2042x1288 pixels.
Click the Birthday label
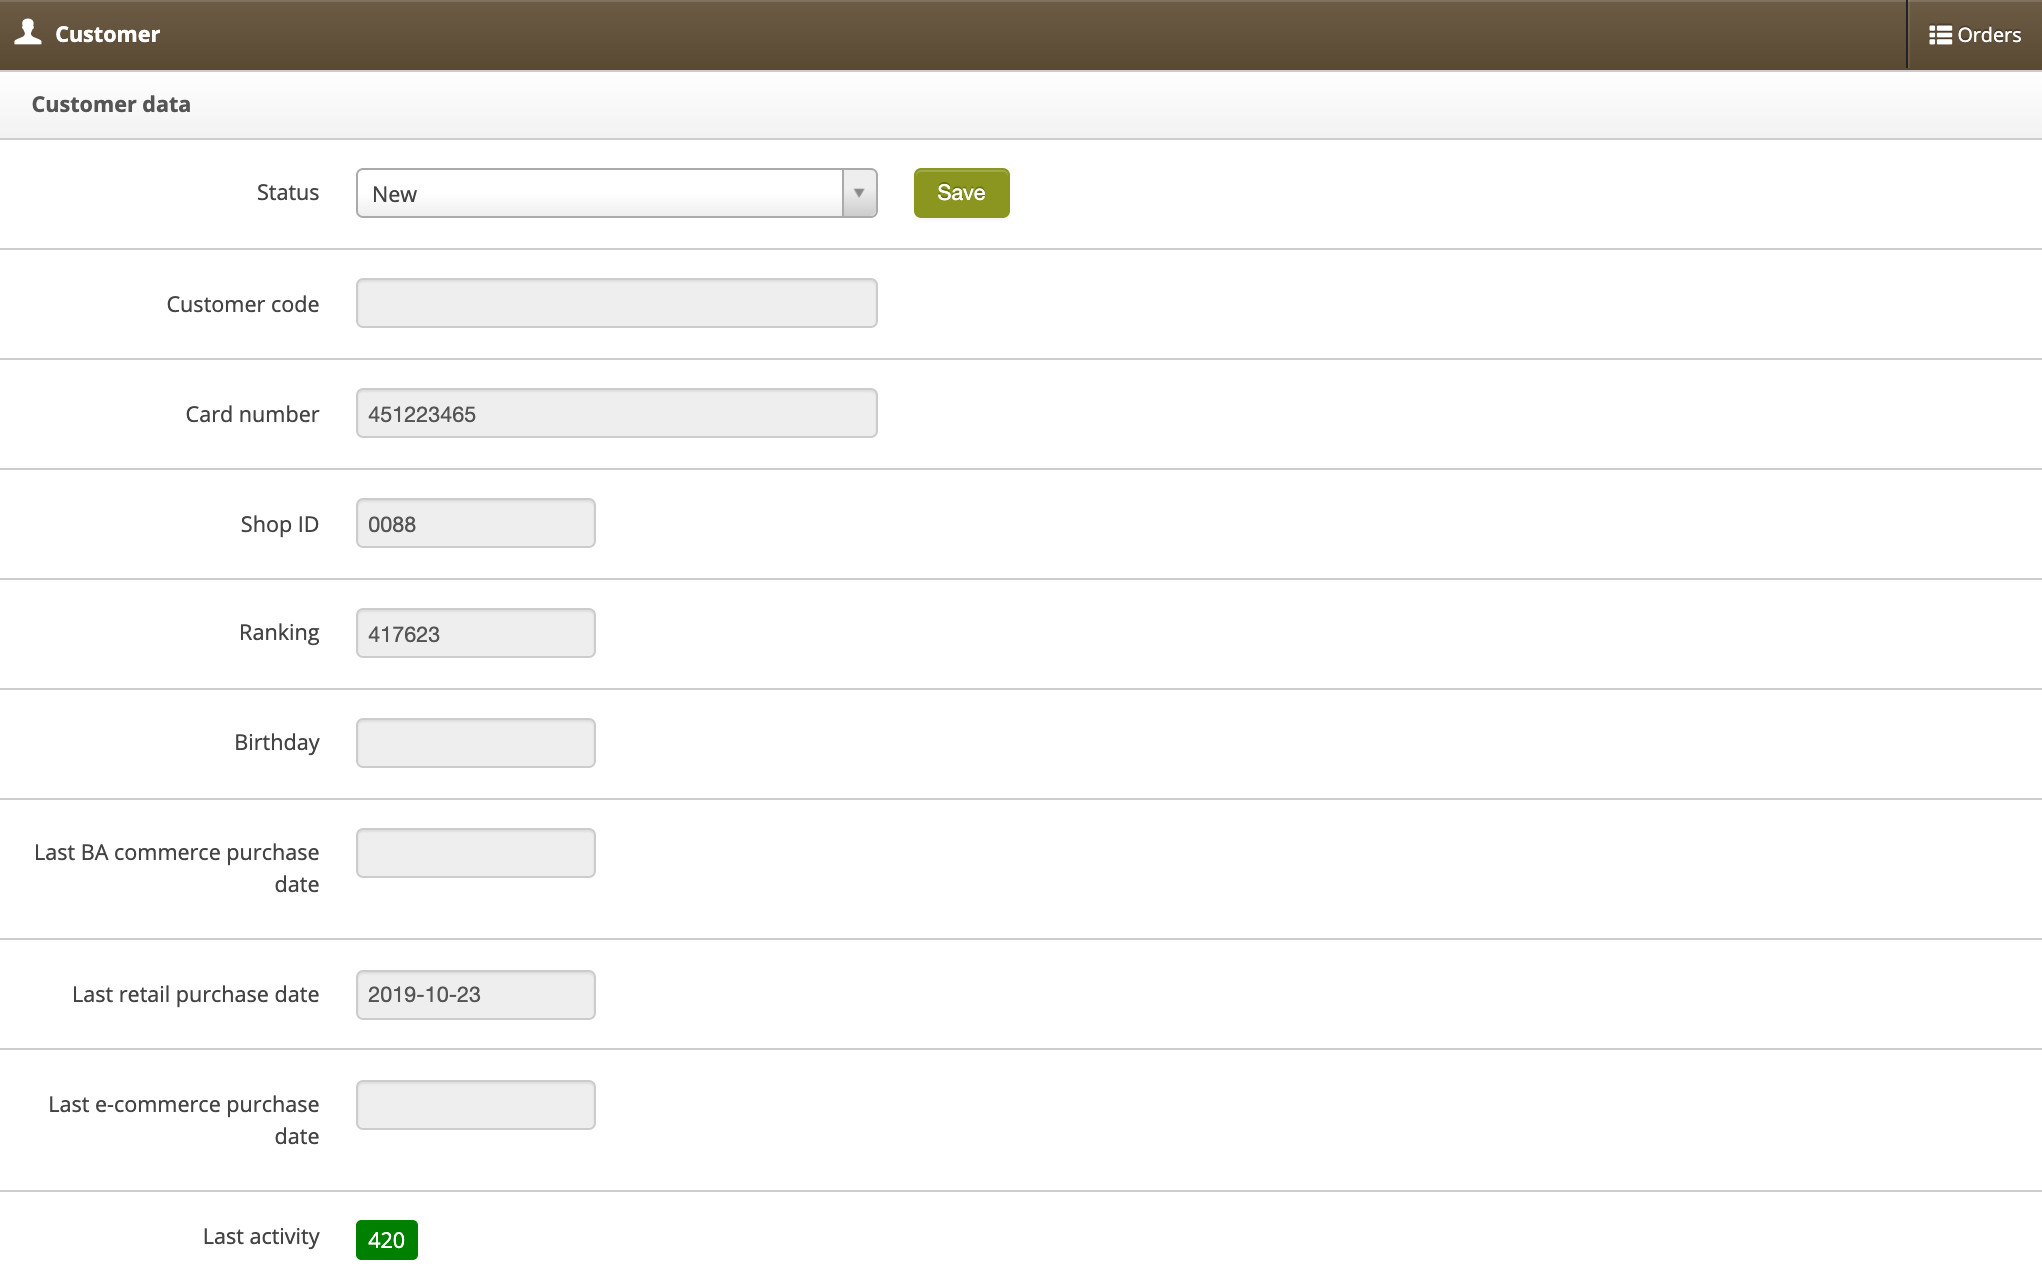[x=277, y=742]
